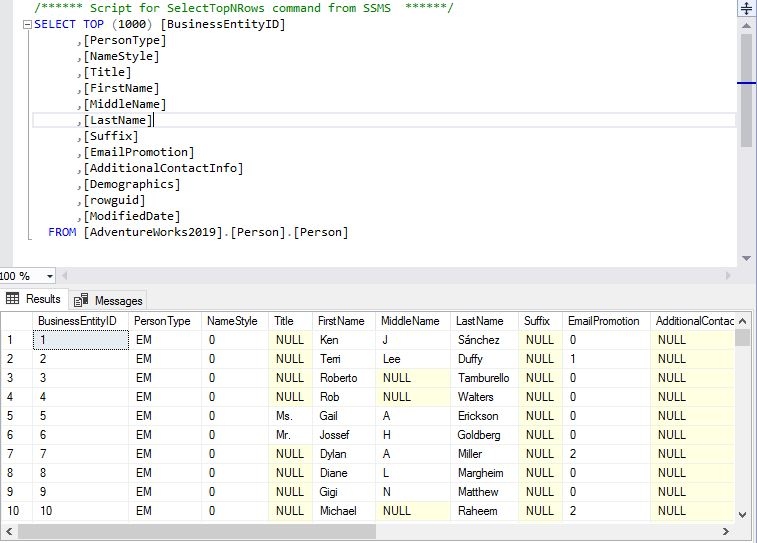Click the first name cell Gigi
This screenshot has width=757, height=543.
pos(344,492)
